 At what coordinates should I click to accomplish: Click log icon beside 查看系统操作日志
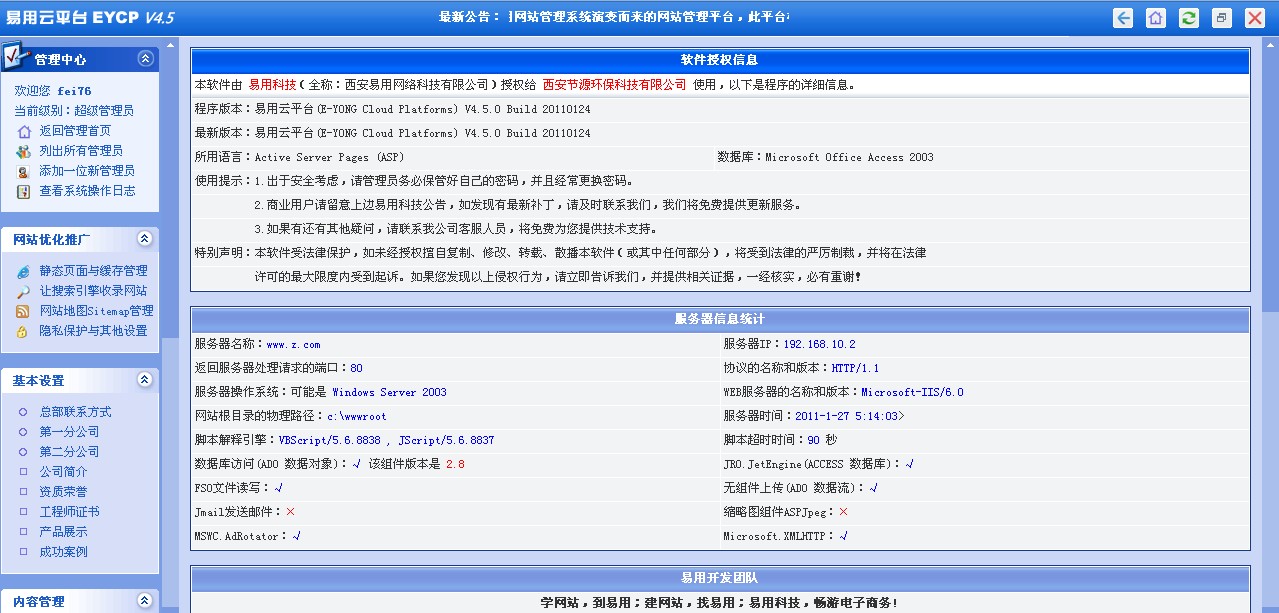point(23,191)
